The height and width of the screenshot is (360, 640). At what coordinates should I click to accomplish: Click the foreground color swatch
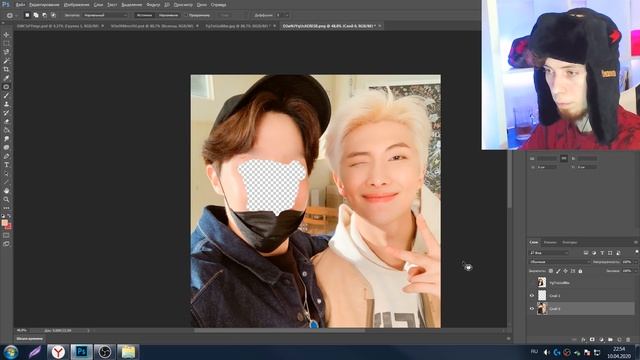point(4,223)
